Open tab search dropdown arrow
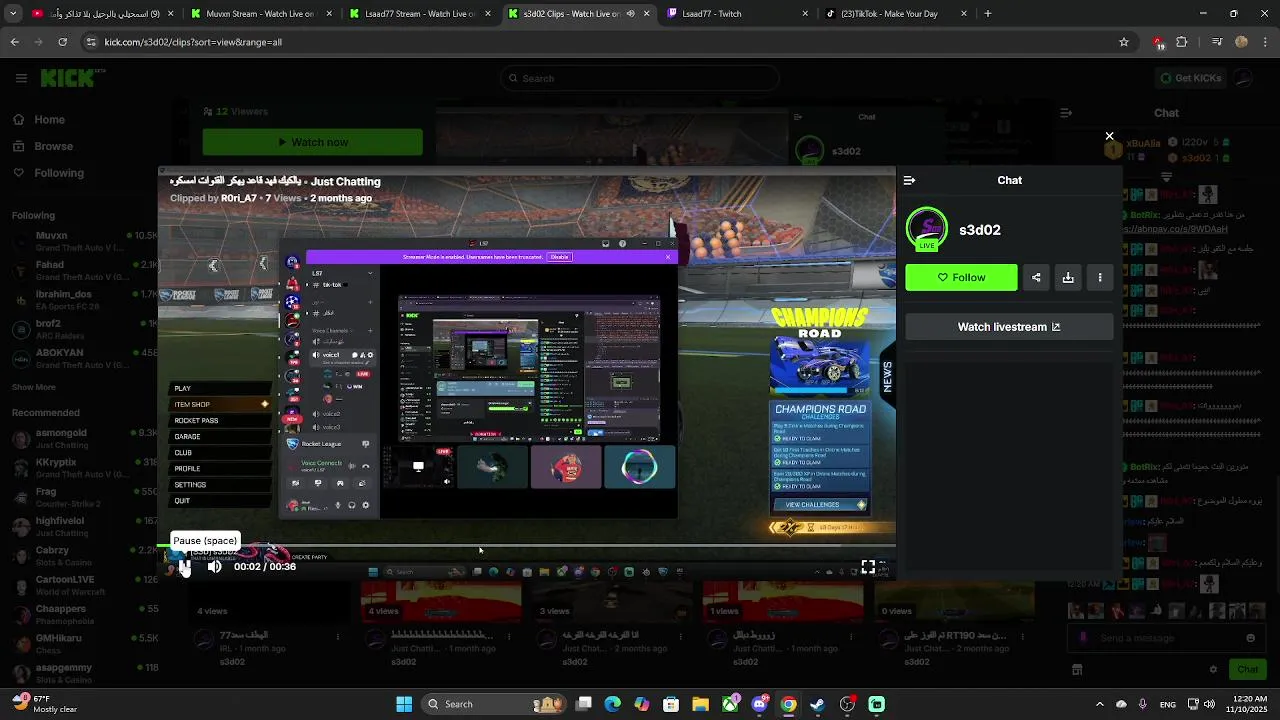The image size is (1280, 720). pyautogui.click(x=14, y=14)
